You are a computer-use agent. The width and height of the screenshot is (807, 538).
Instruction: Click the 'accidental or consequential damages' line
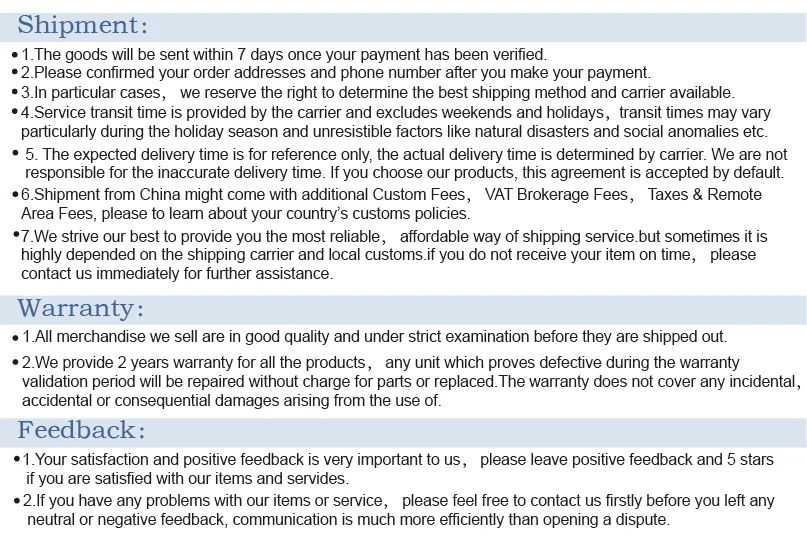click(232, 401)
